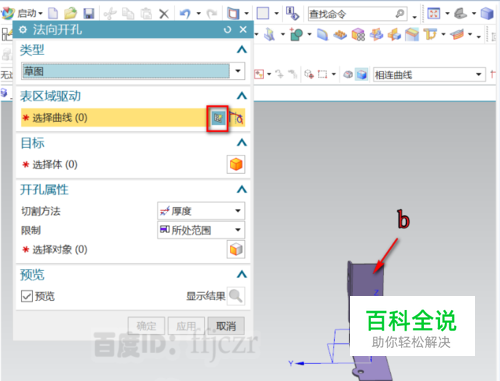
Task: Open the 限制 所处范围 dropdown
Action: tap(201, 230)
